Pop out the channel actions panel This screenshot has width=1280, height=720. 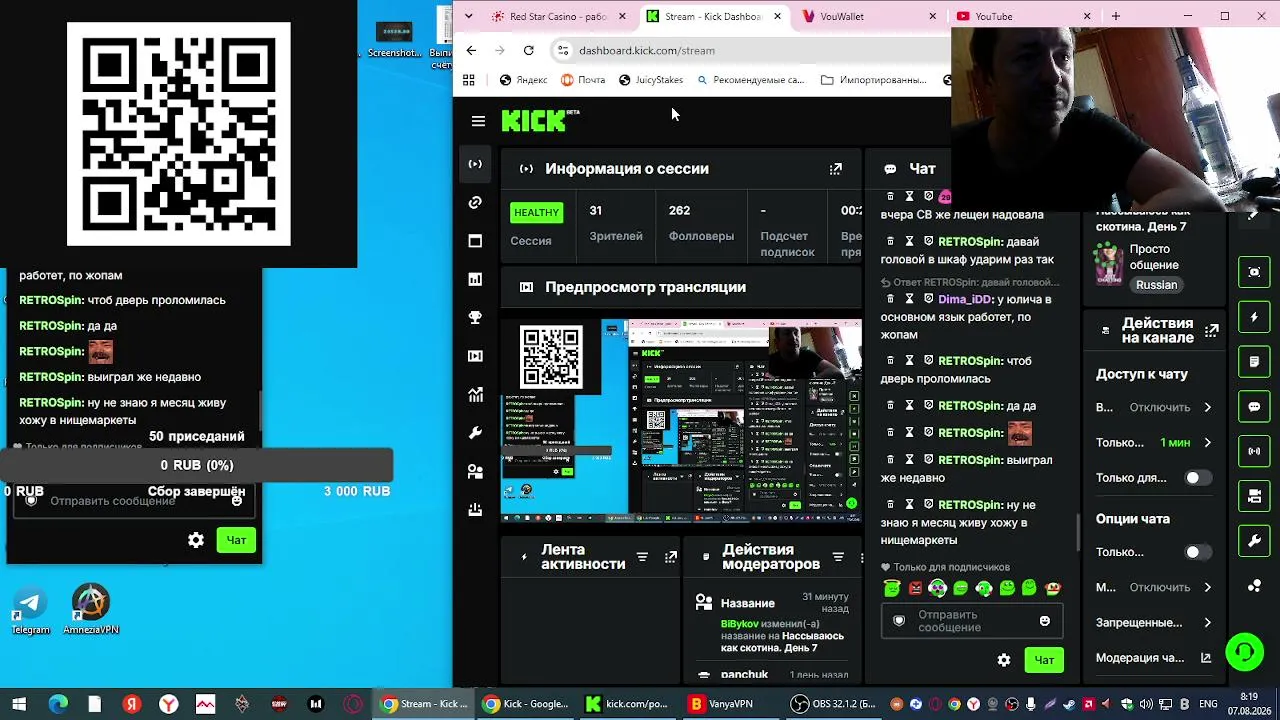click(1212, 330)
